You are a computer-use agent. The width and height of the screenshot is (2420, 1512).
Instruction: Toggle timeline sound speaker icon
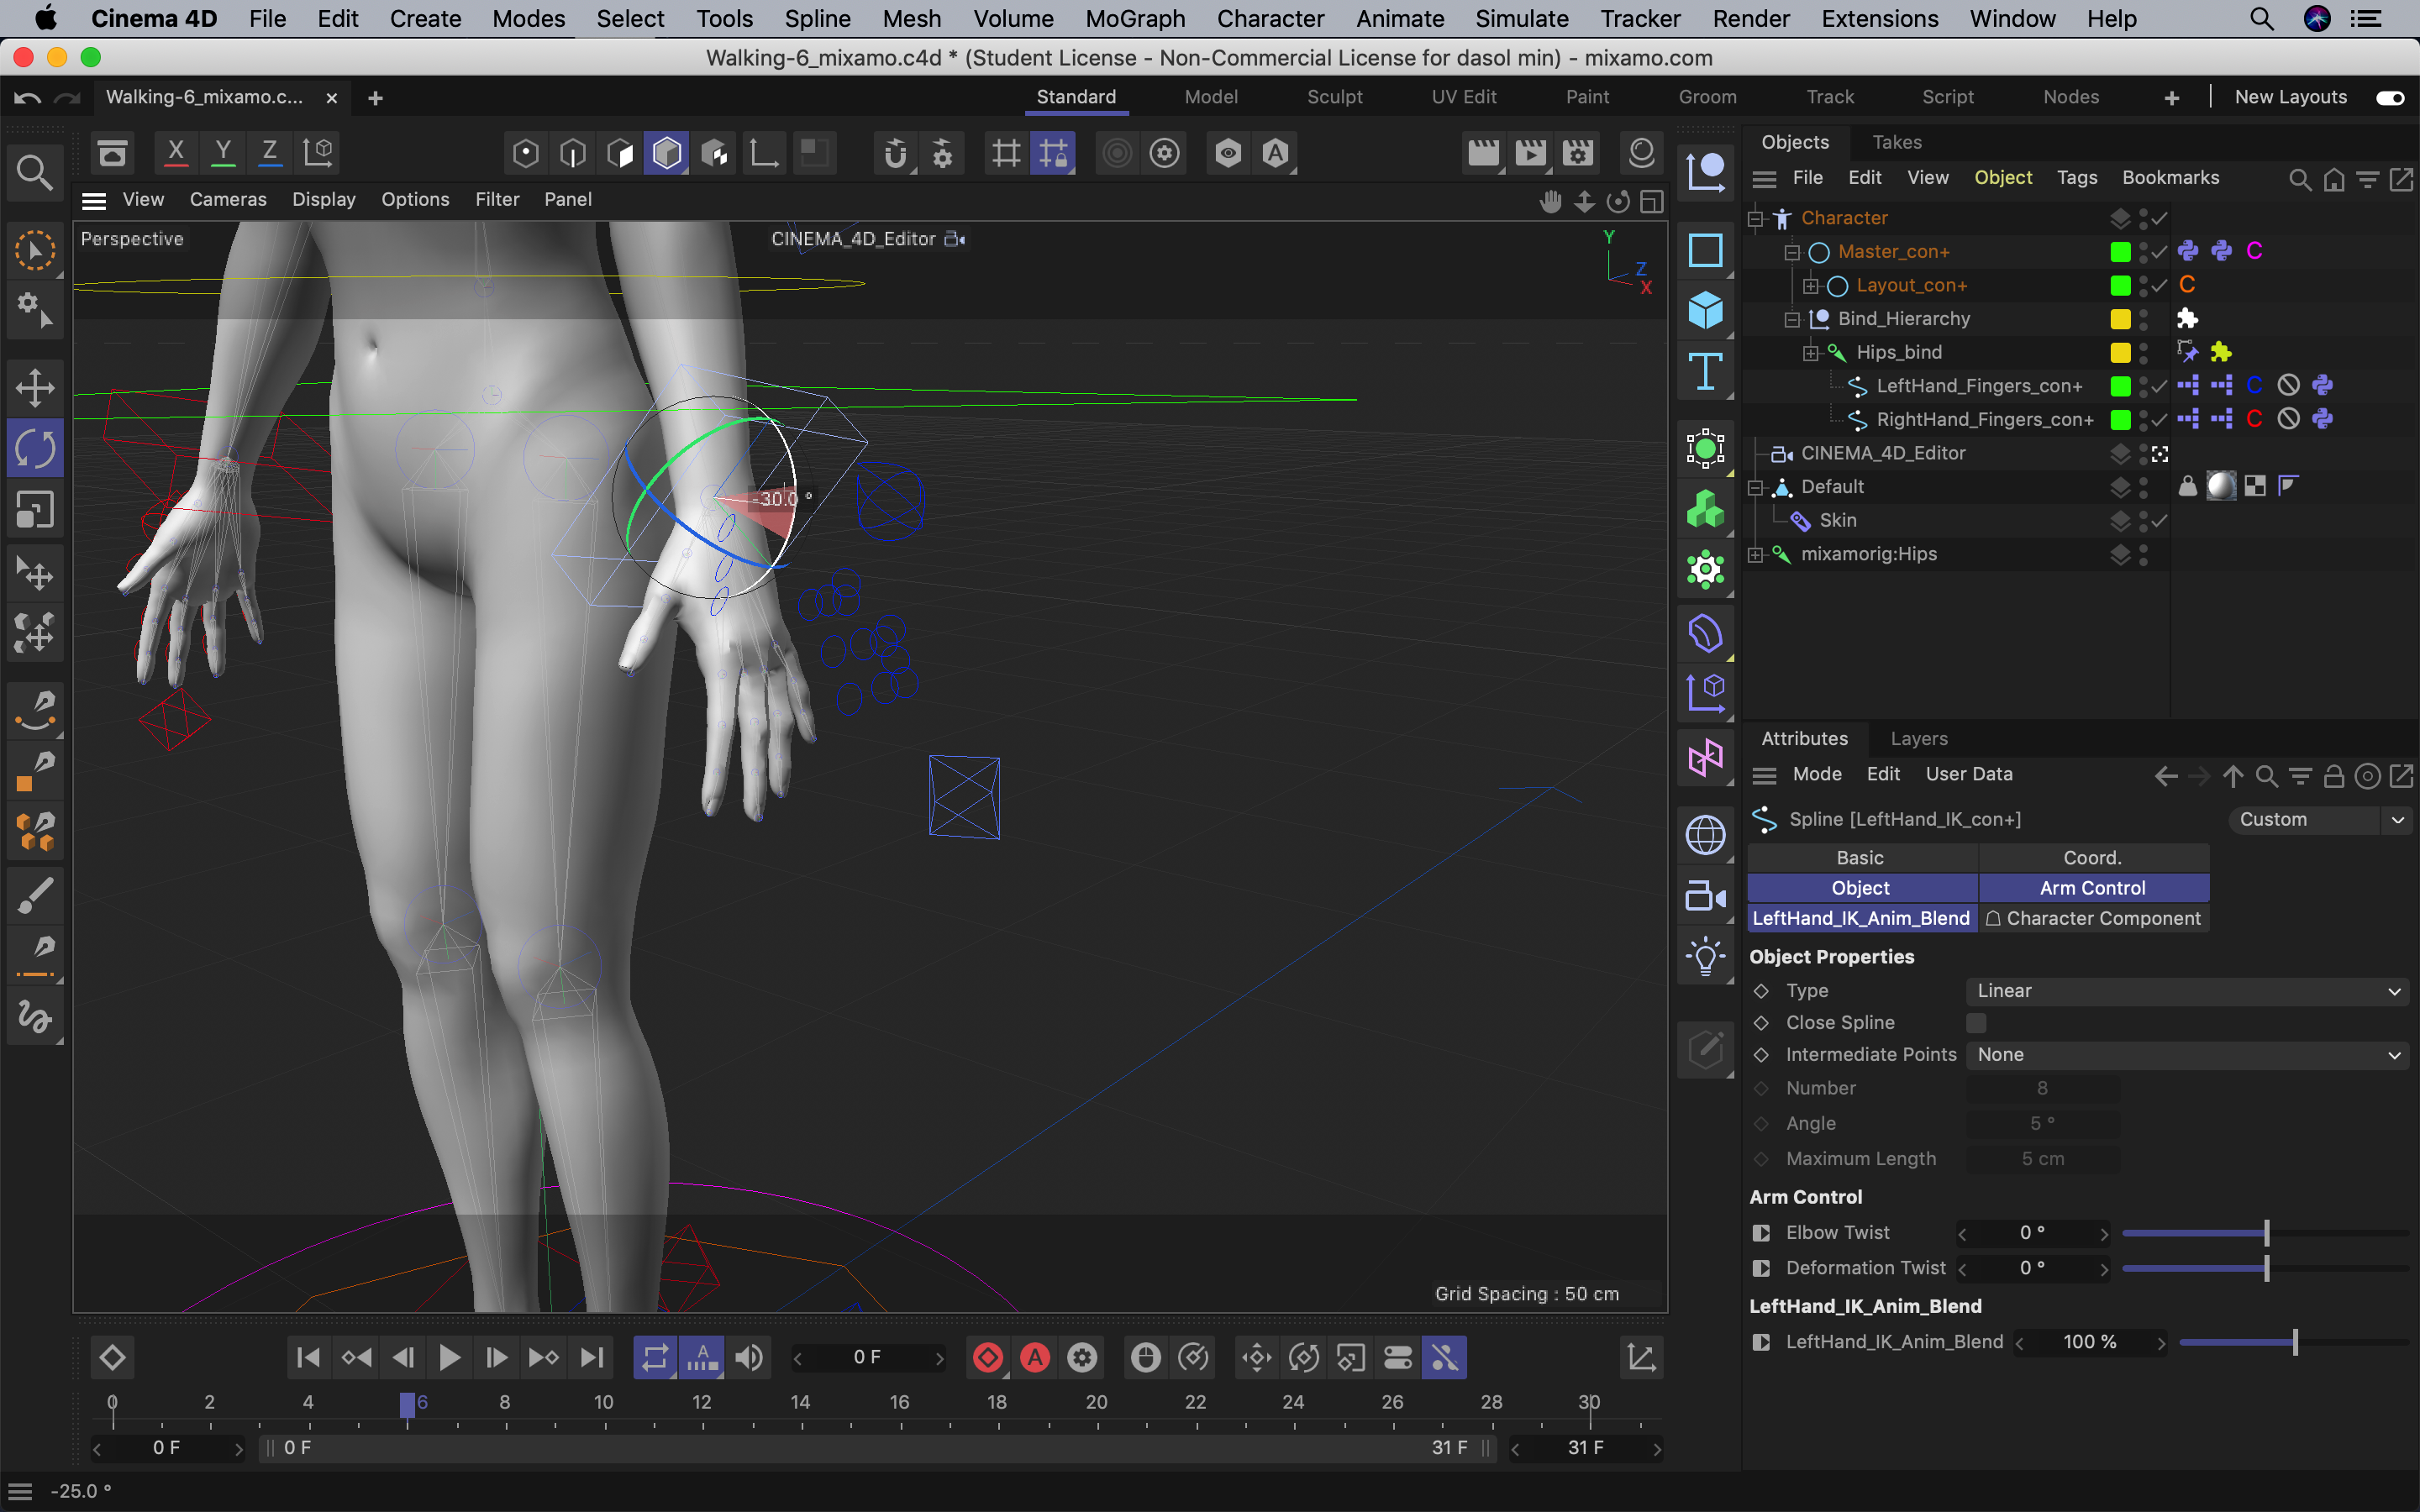[x=749, y=1357]
